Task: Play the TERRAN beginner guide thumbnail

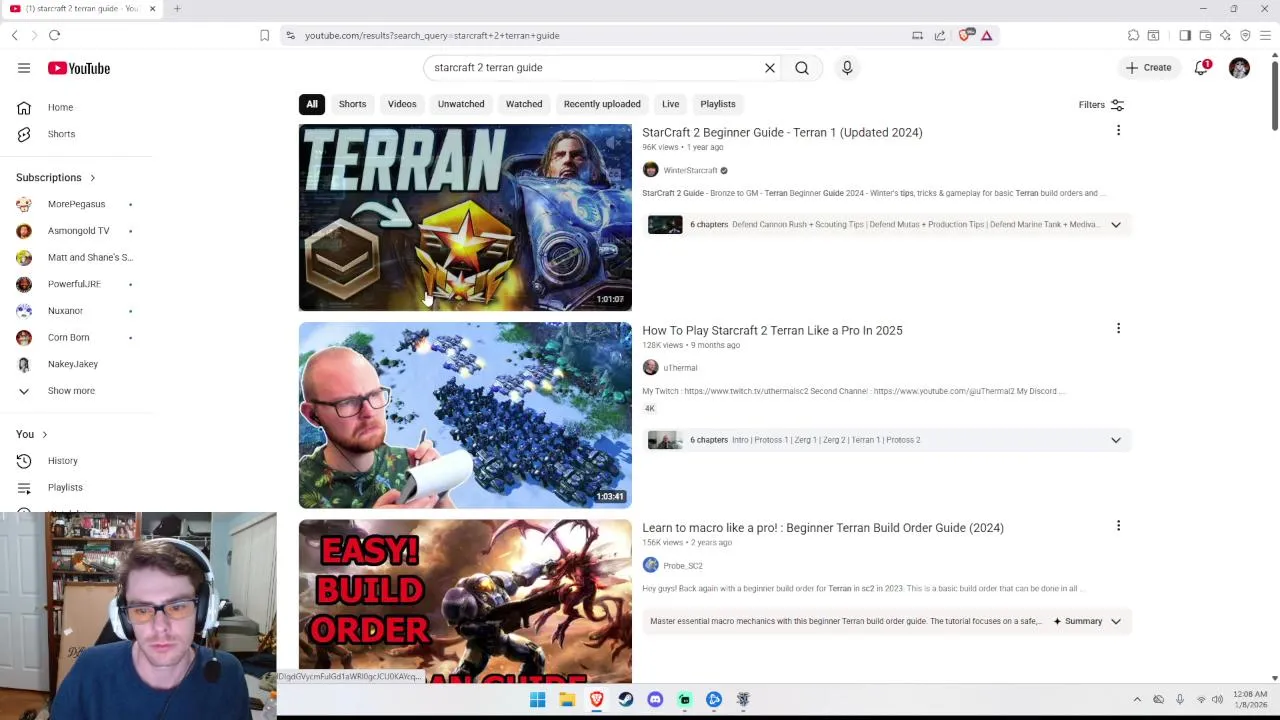Action: (465, 217)
